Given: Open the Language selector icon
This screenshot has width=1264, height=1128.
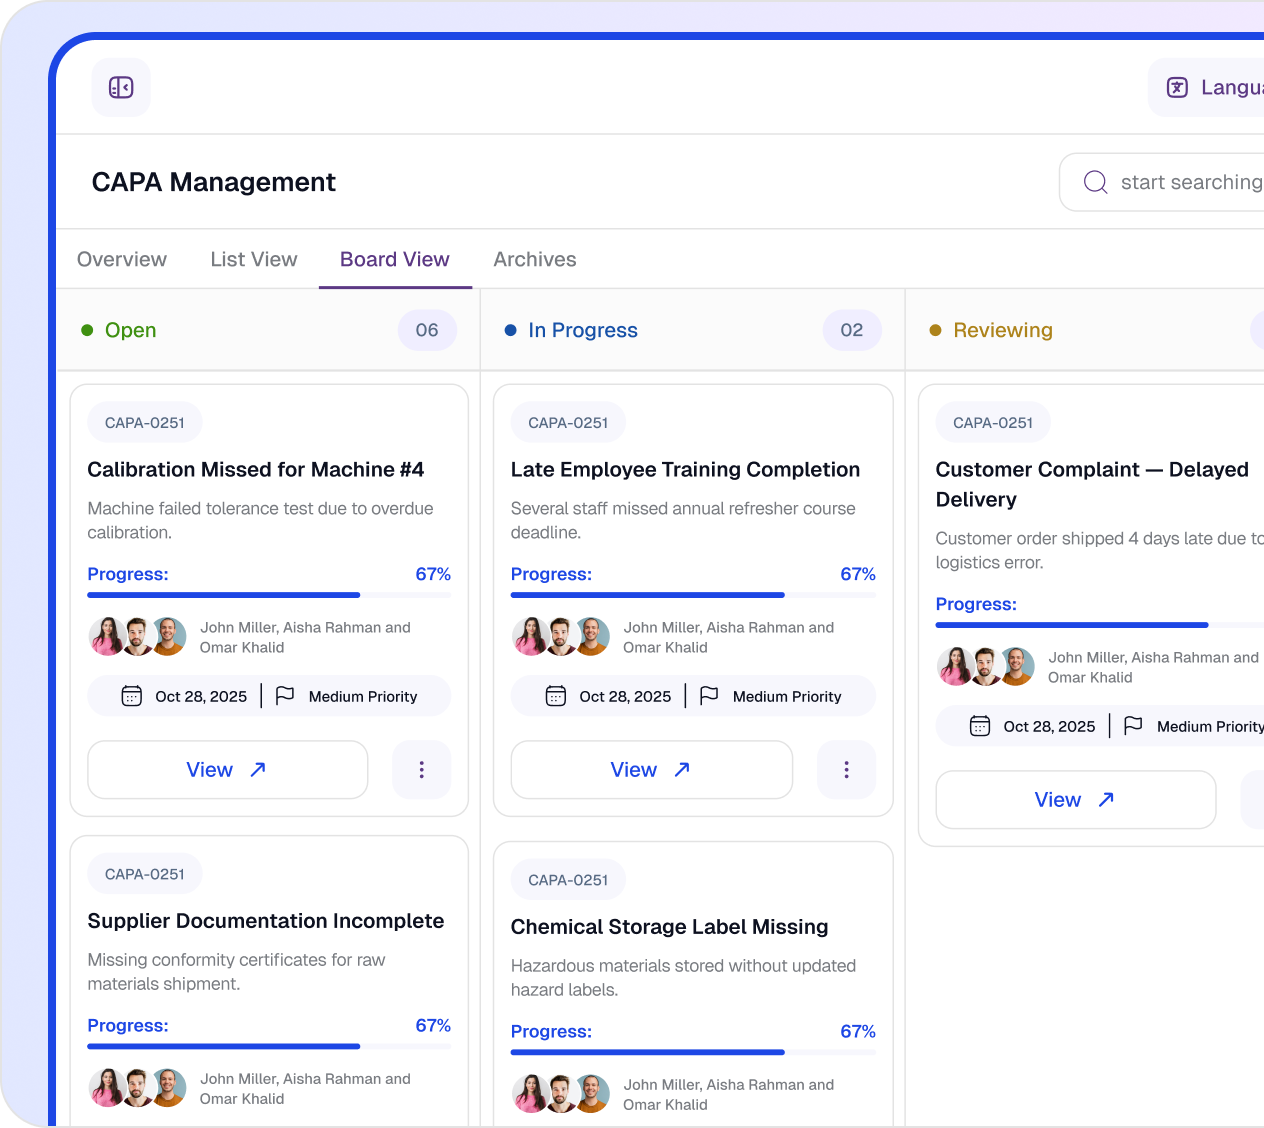Looking at the screenshot, I should [x=1177, y=87].
